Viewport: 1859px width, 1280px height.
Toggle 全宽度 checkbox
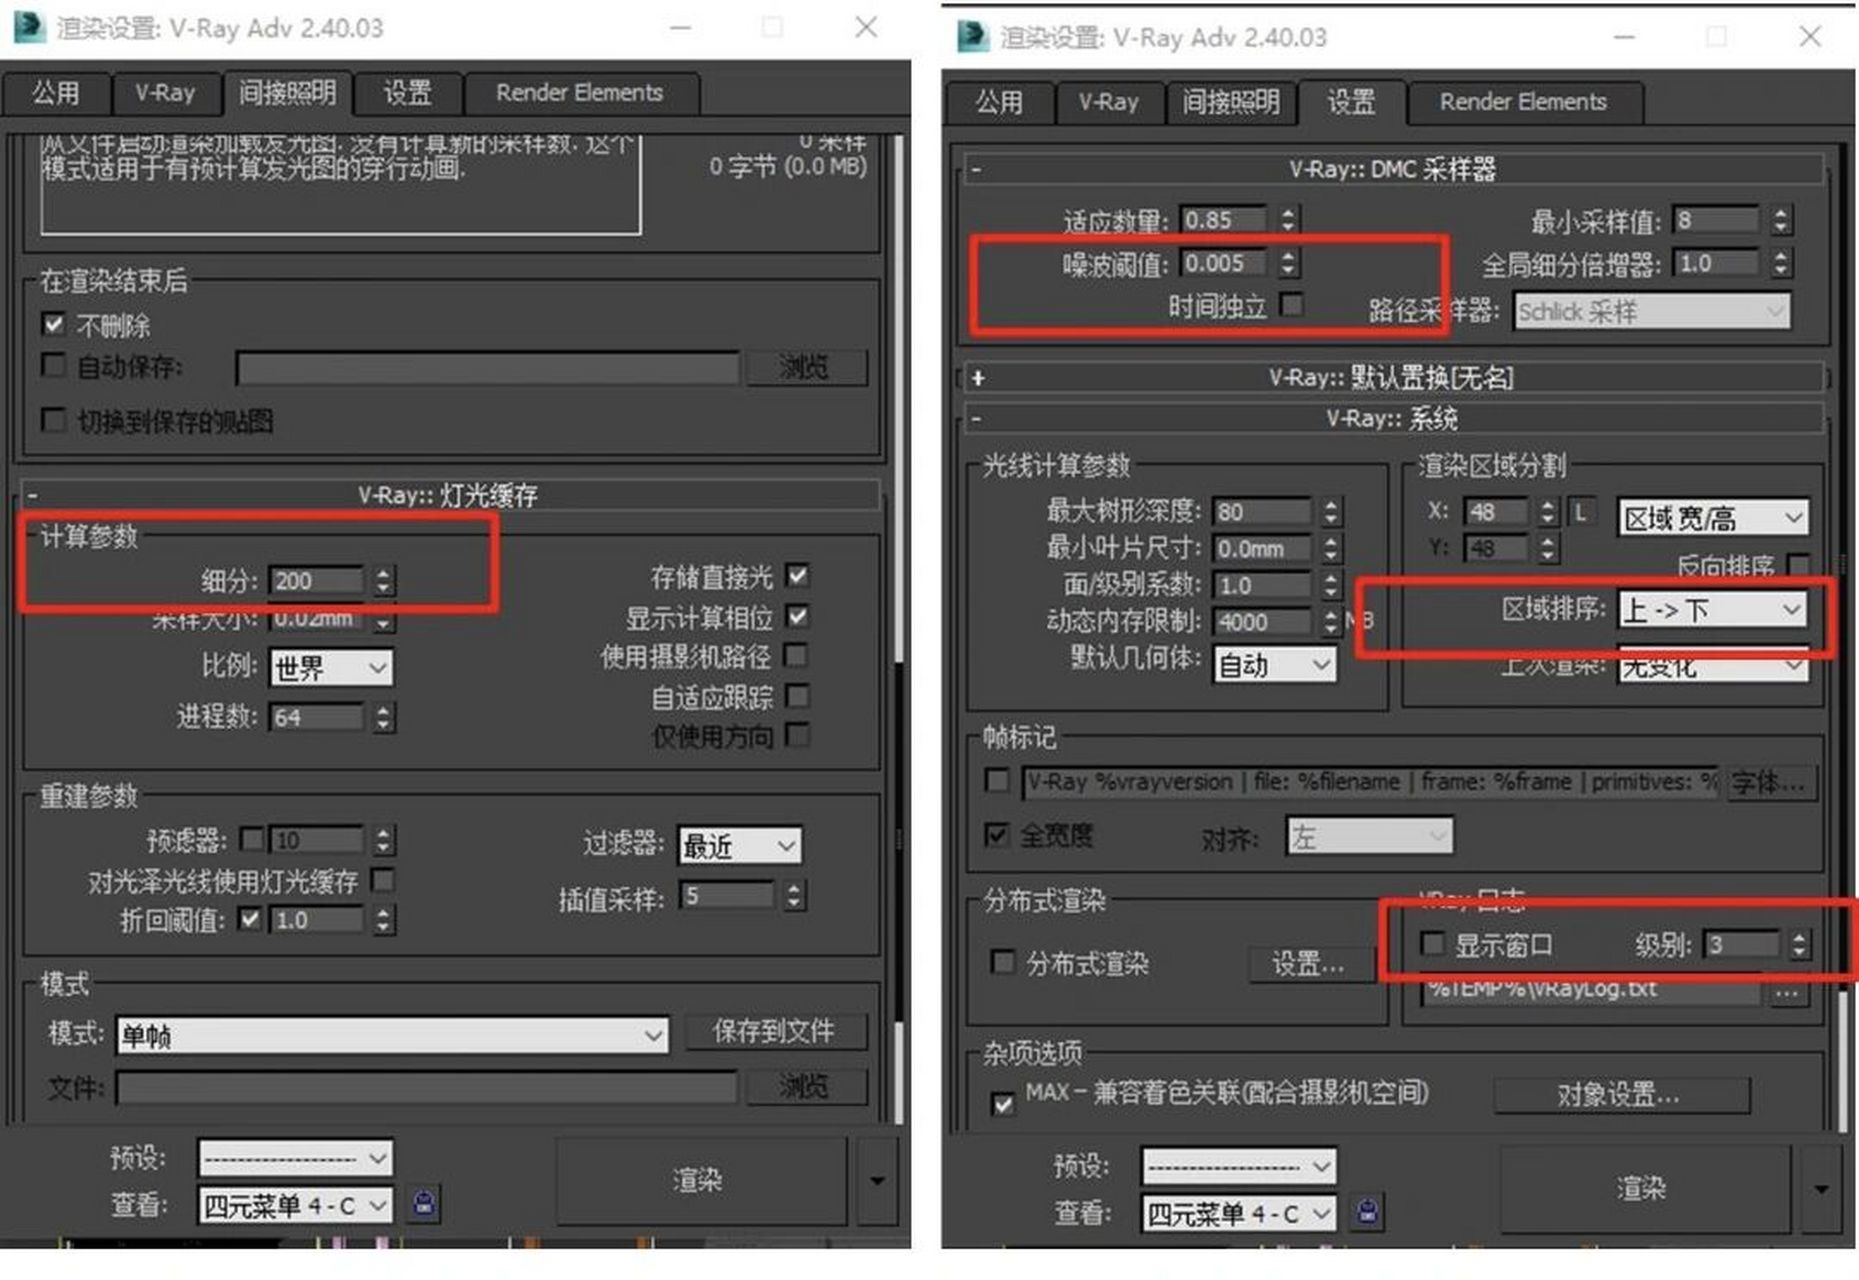[997, 834]
